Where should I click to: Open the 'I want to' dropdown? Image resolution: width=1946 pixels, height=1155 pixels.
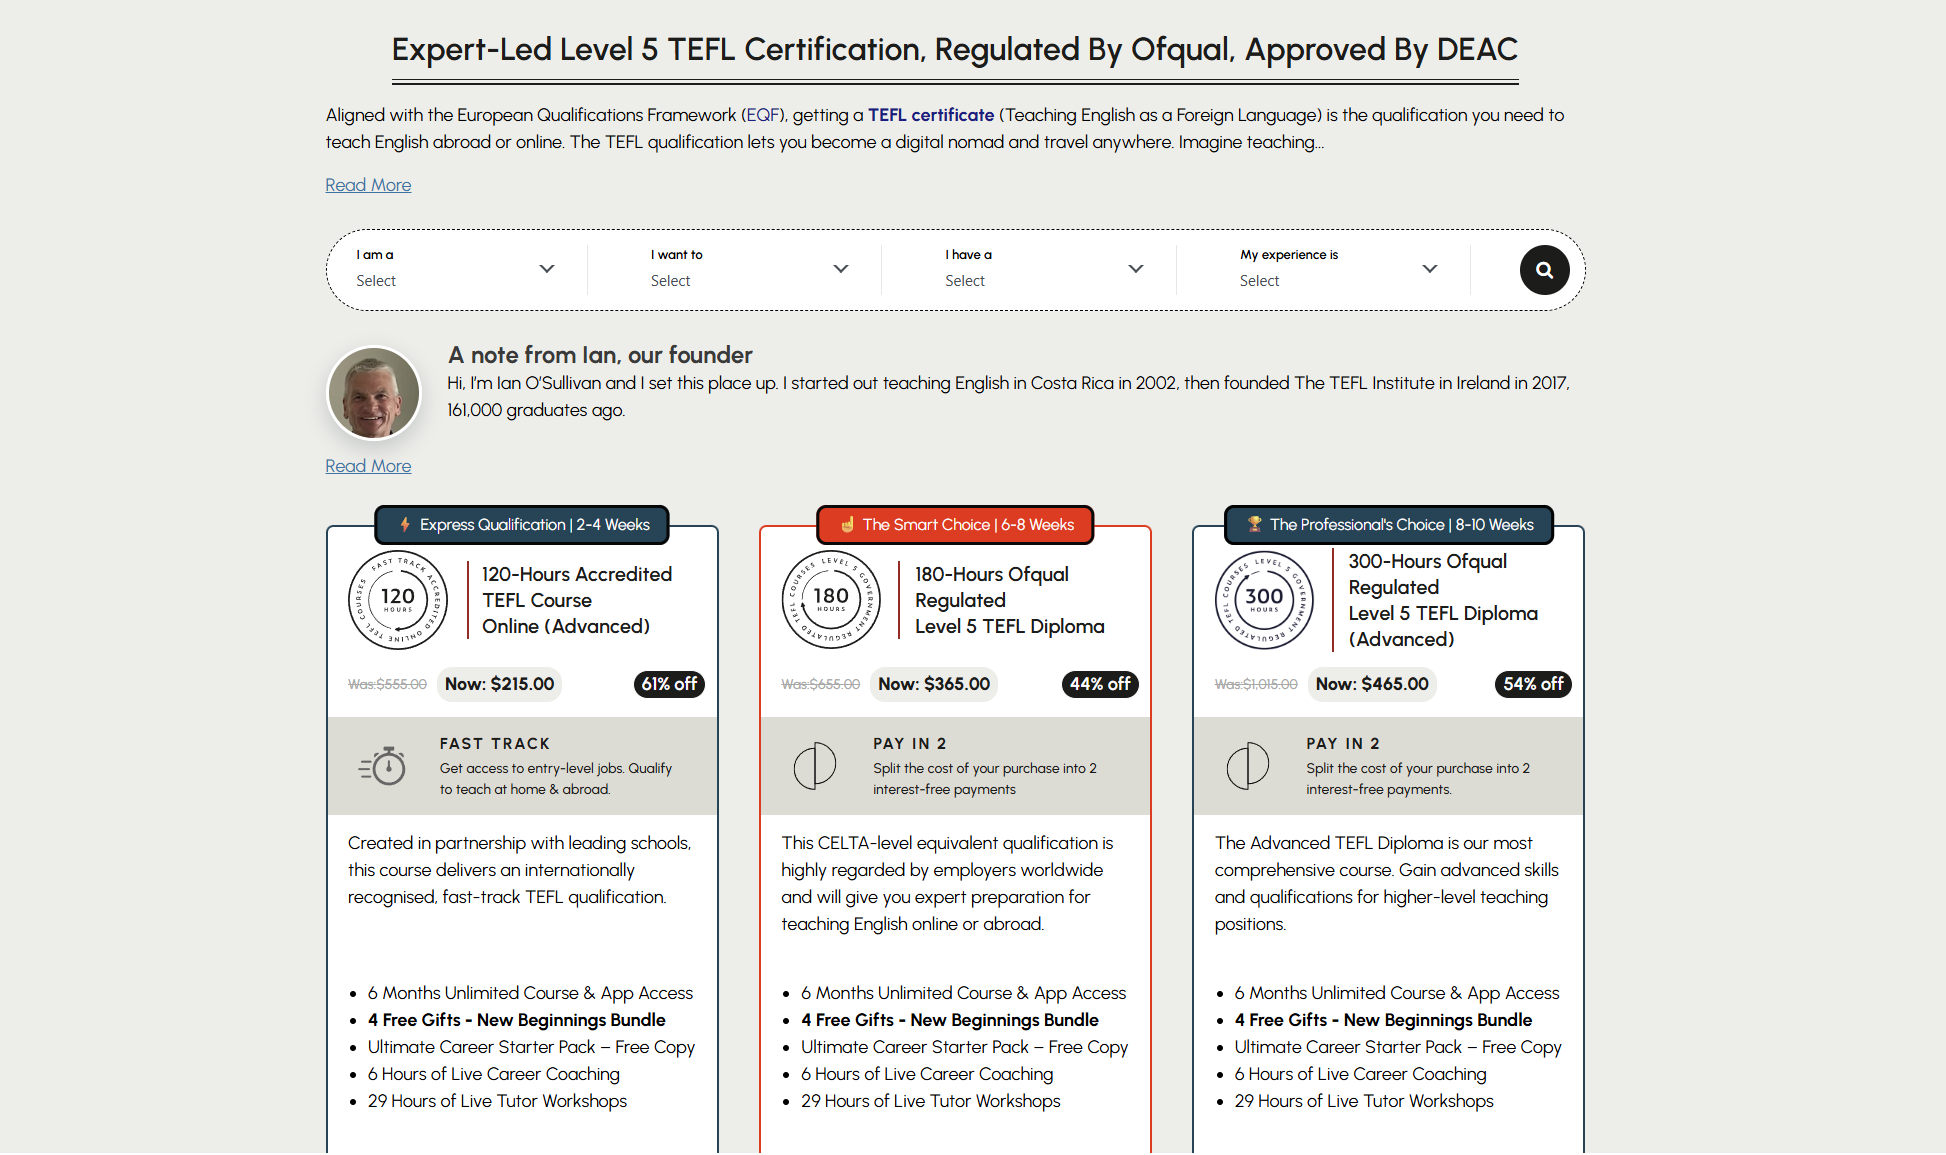tap(749, 269)
